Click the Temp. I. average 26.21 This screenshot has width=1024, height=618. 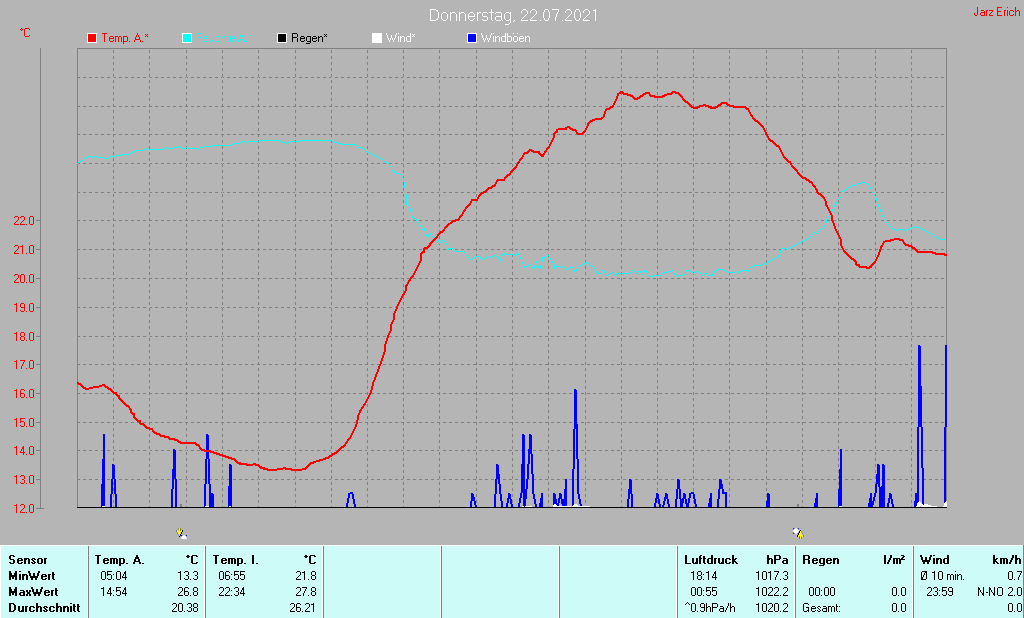pyautogui.click(x=303, y=608)
